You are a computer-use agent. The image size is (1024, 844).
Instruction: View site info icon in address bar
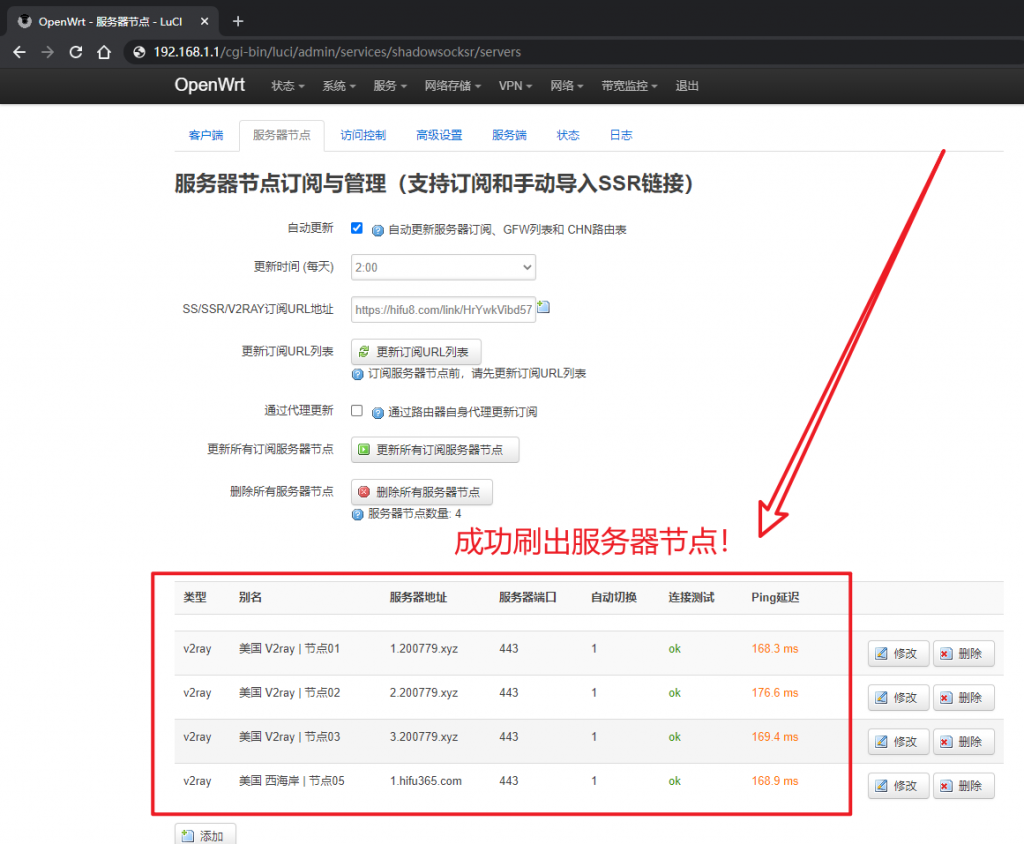[139, 52]
